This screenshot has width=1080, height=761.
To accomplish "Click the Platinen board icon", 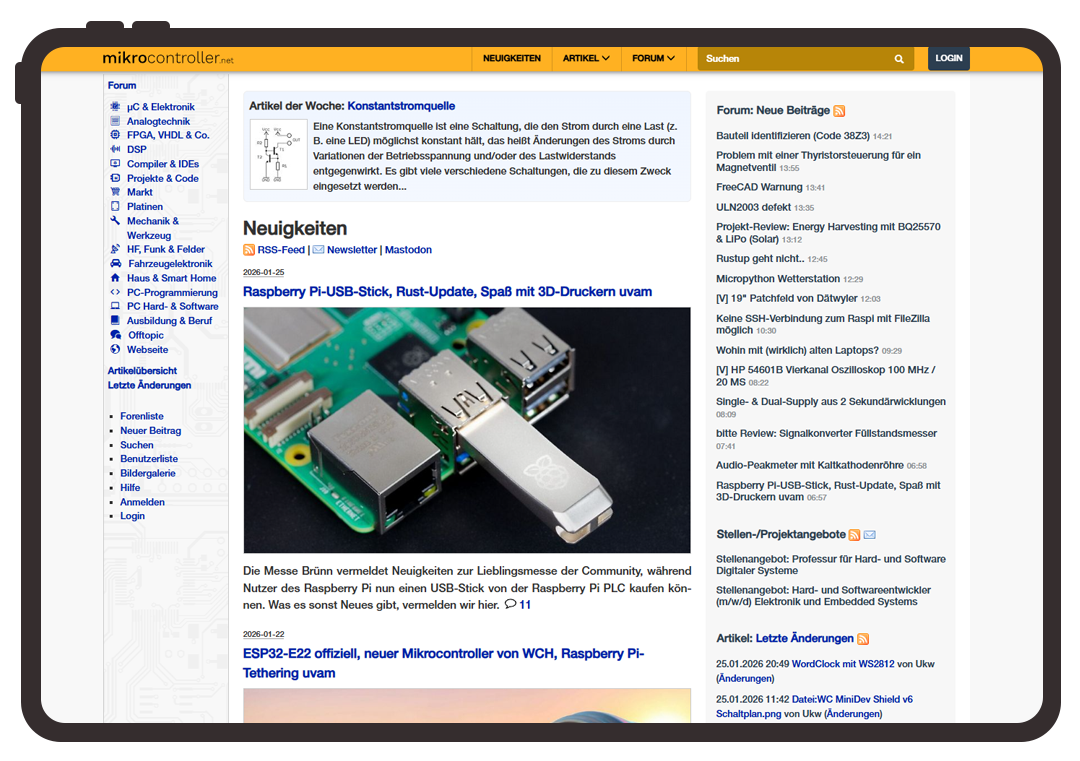I will 115,207.
